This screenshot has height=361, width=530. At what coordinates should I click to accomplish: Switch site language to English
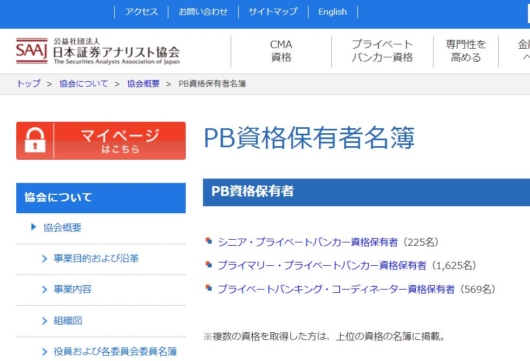332,12
